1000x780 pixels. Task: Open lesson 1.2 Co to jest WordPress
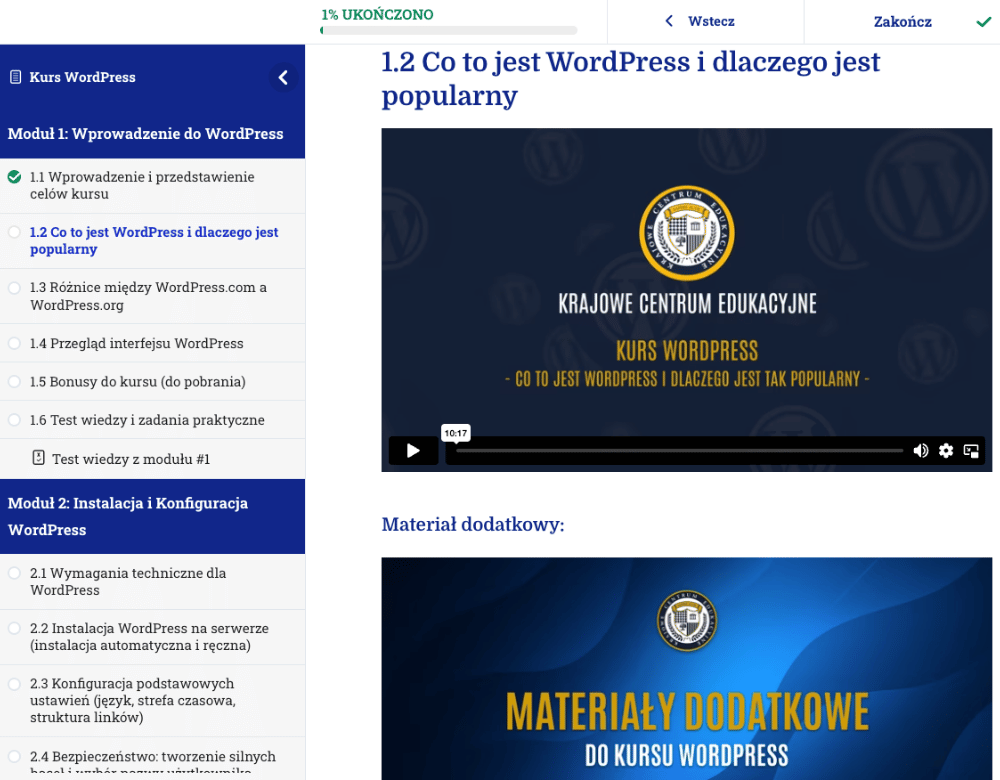(x=152, y=241)
